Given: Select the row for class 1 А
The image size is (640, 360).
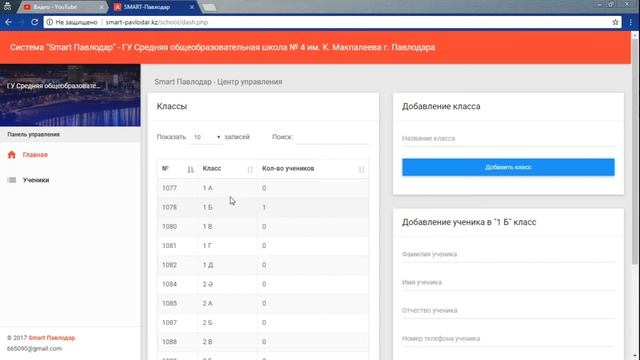Looking at the screenshot, I should click(263, 188).
